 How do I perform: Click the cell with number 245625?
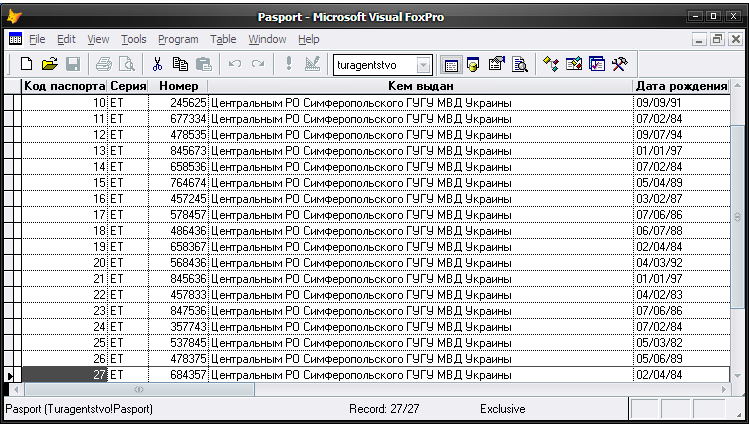(178, 103)
